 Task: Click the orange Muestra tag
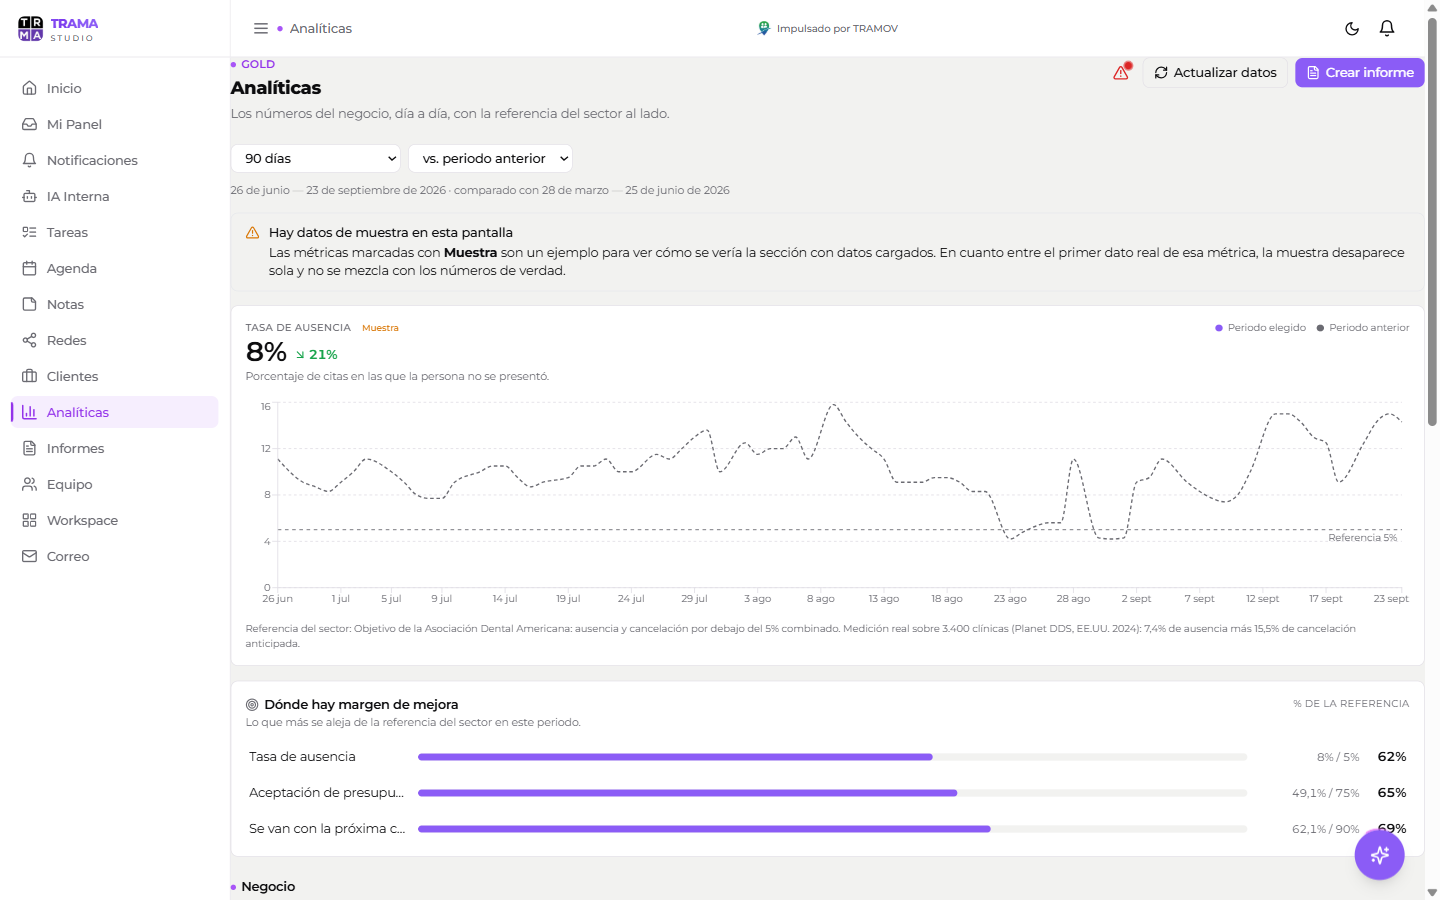coord(380,328)
